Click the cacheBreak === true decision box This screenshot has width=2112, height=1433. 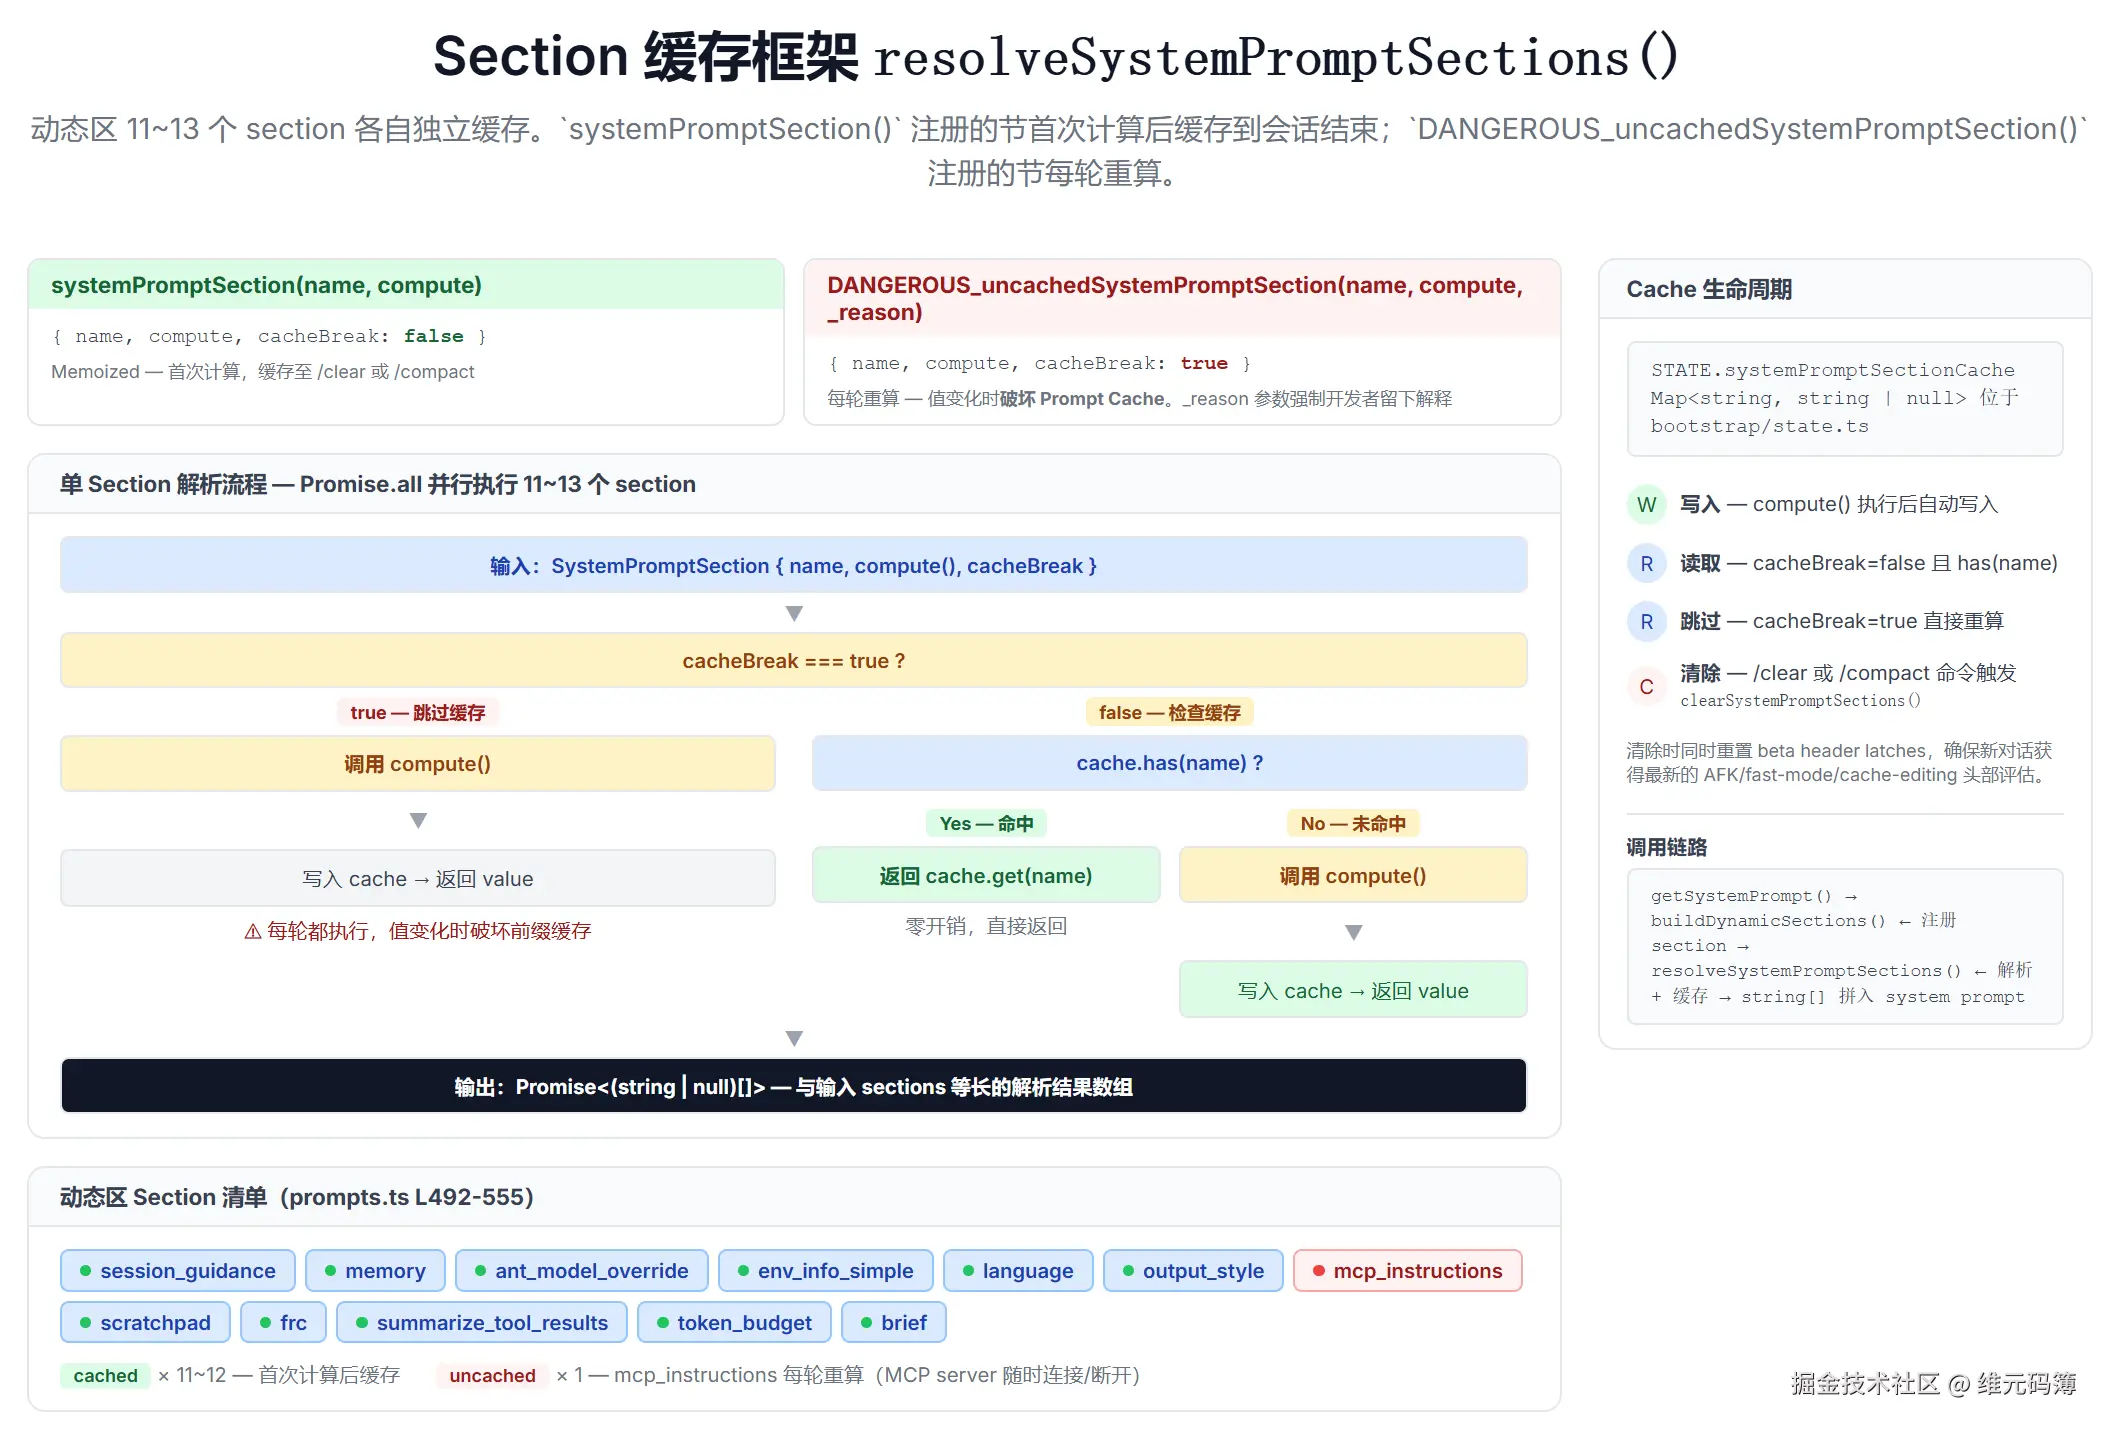click(x=794, y=661)
